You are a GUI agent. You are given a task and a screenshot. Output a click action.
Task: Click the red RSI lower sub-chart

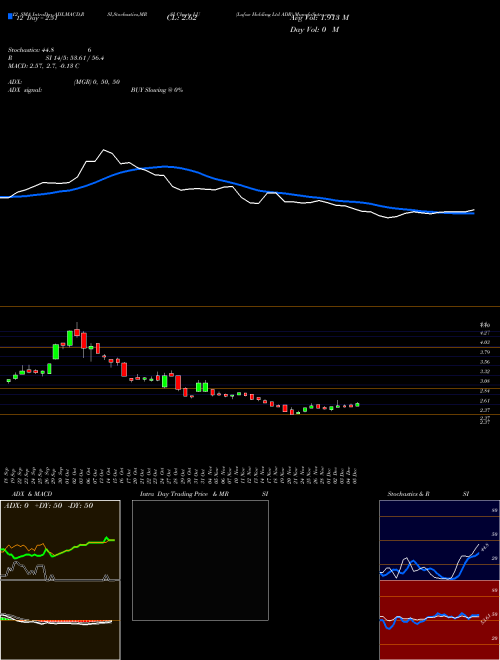(x=439, y=620)
